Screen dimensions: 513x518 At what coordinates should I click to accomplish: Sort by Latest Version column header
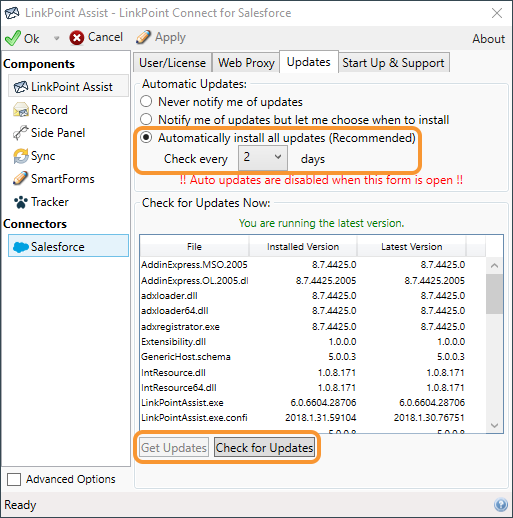pos(412,246)
